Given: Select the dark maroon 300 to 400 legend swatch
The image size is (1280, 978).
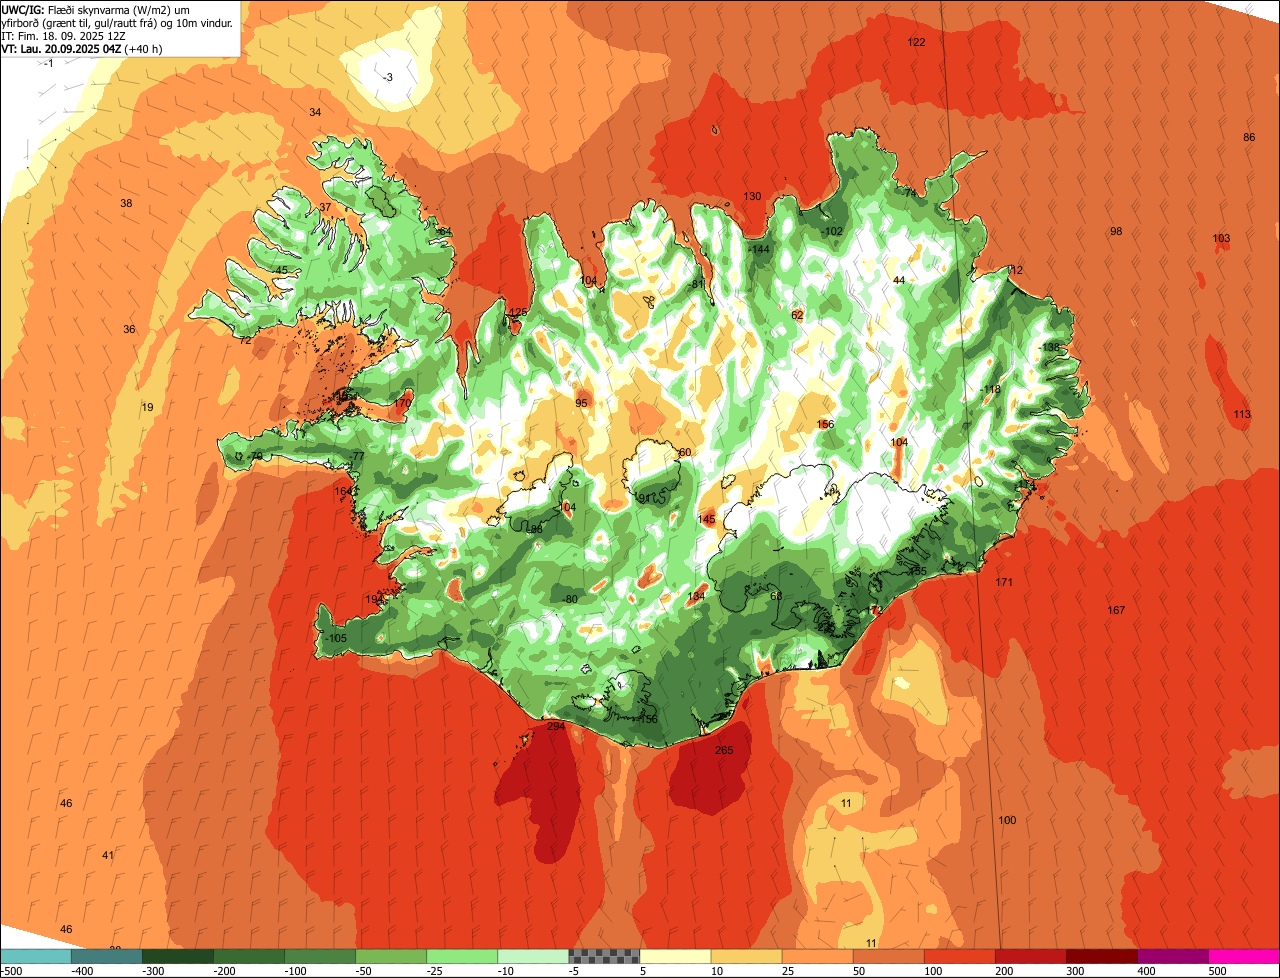Looking at the screenshot, I should pos(1101,956).
